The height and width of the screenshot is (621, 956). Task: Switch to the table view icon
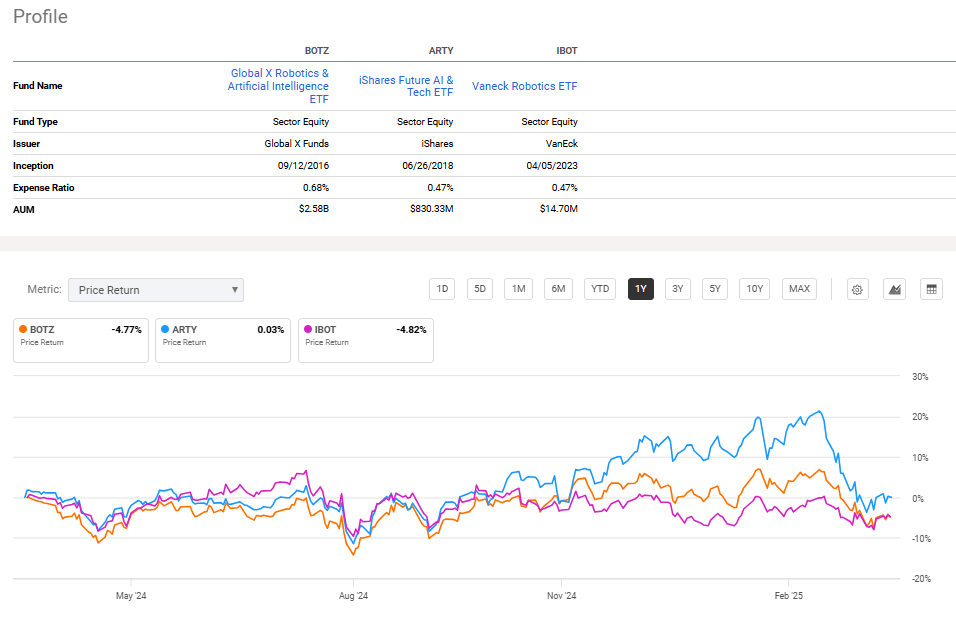coord(931,289)
